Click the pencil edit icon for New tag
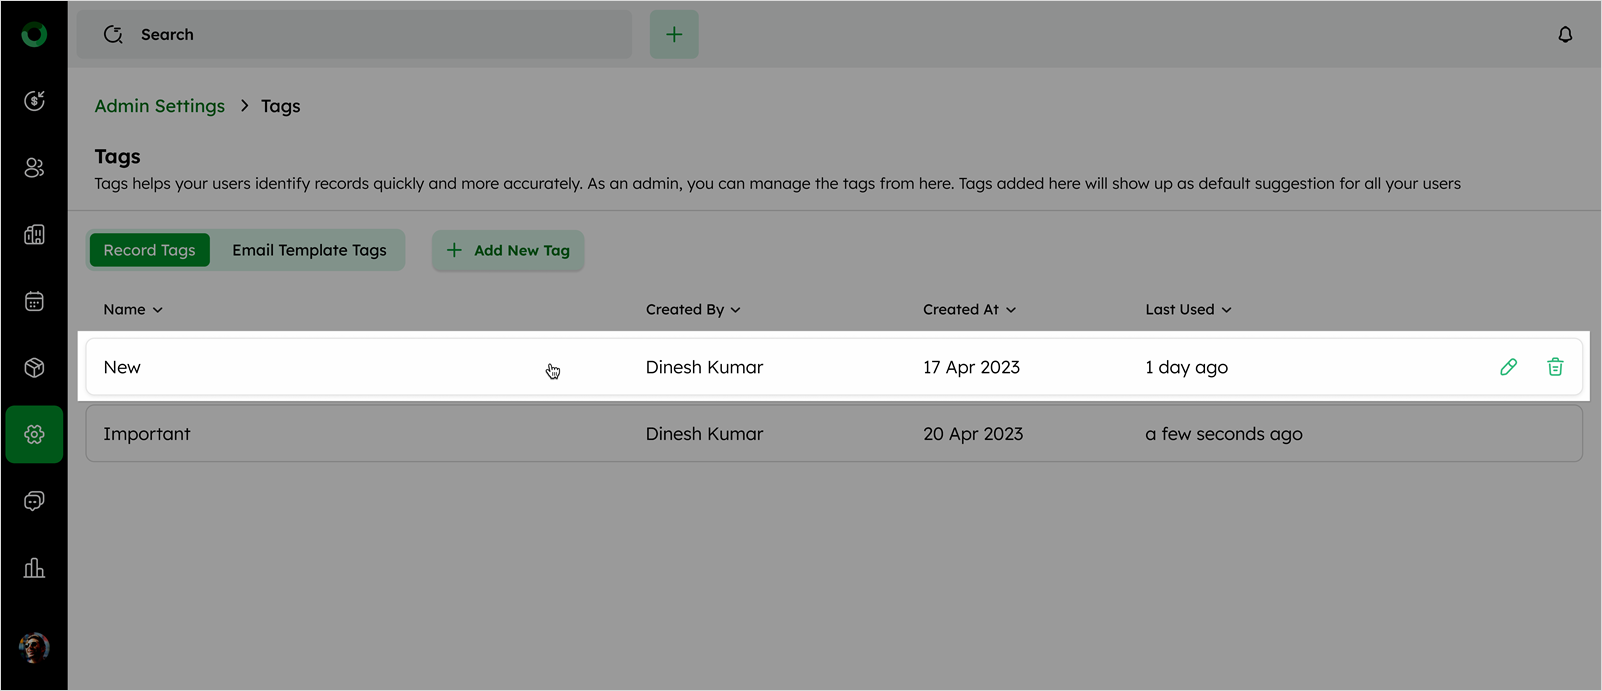The width and height of the screenshot is (1602, 691). coord(1508,367)
